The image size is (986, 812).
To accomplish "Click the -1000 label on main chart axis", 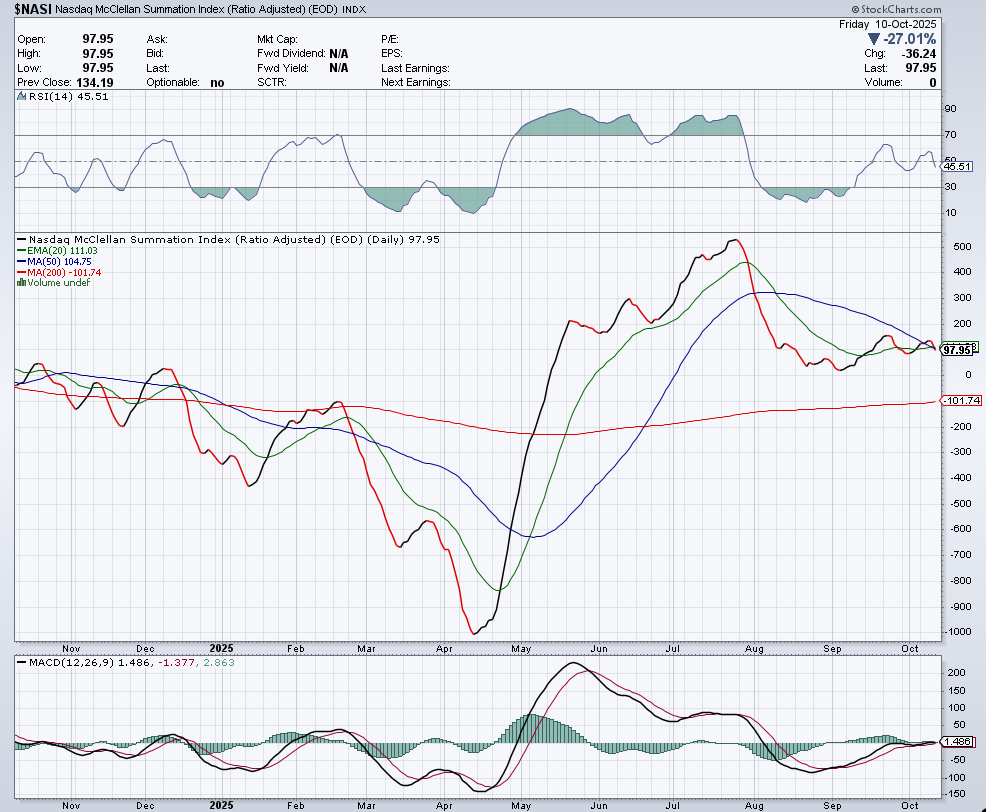I will tap(958, 632).
